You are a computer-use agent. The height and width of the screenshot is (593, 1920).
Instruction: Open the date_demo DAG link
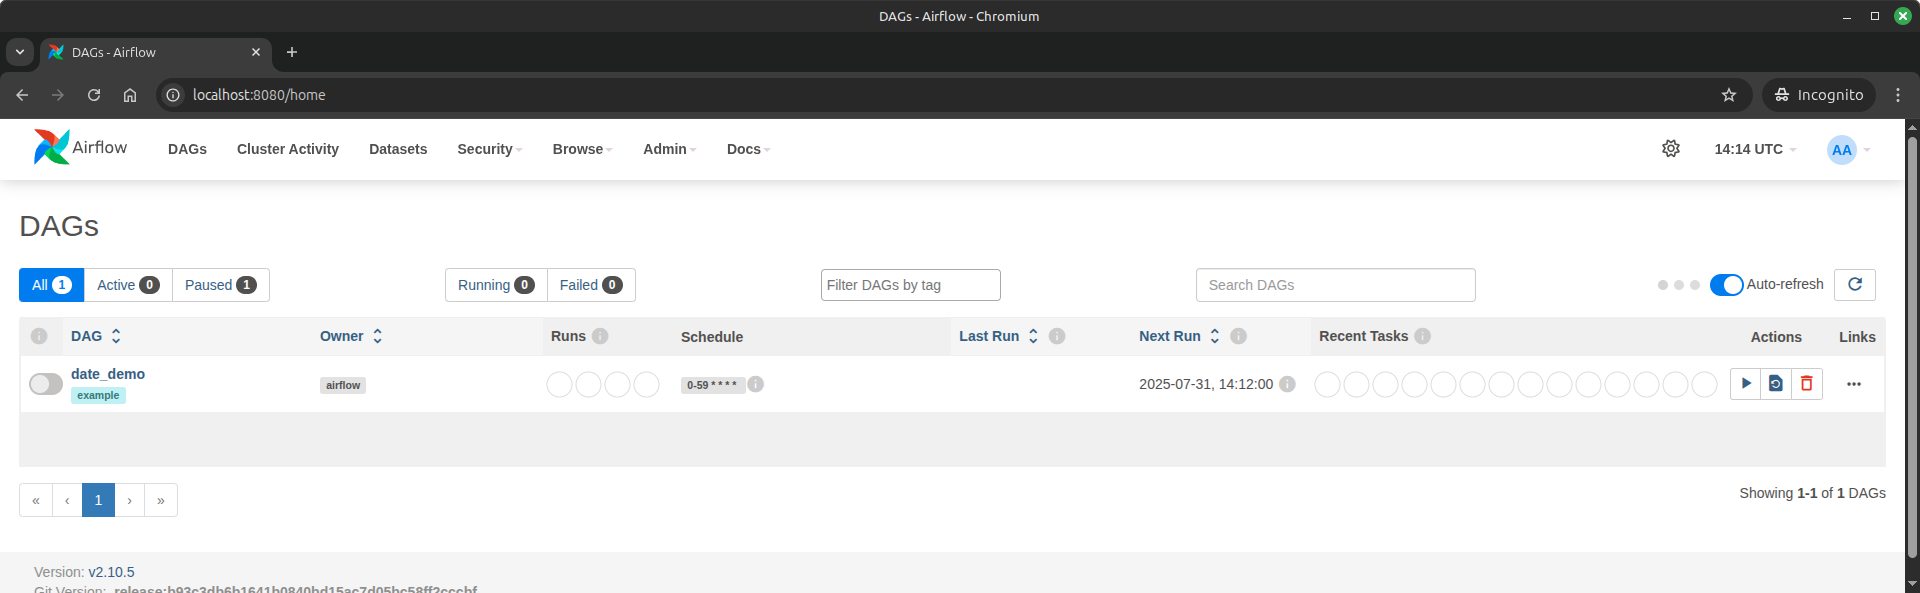pyautogui.click(x=108, y=374)
